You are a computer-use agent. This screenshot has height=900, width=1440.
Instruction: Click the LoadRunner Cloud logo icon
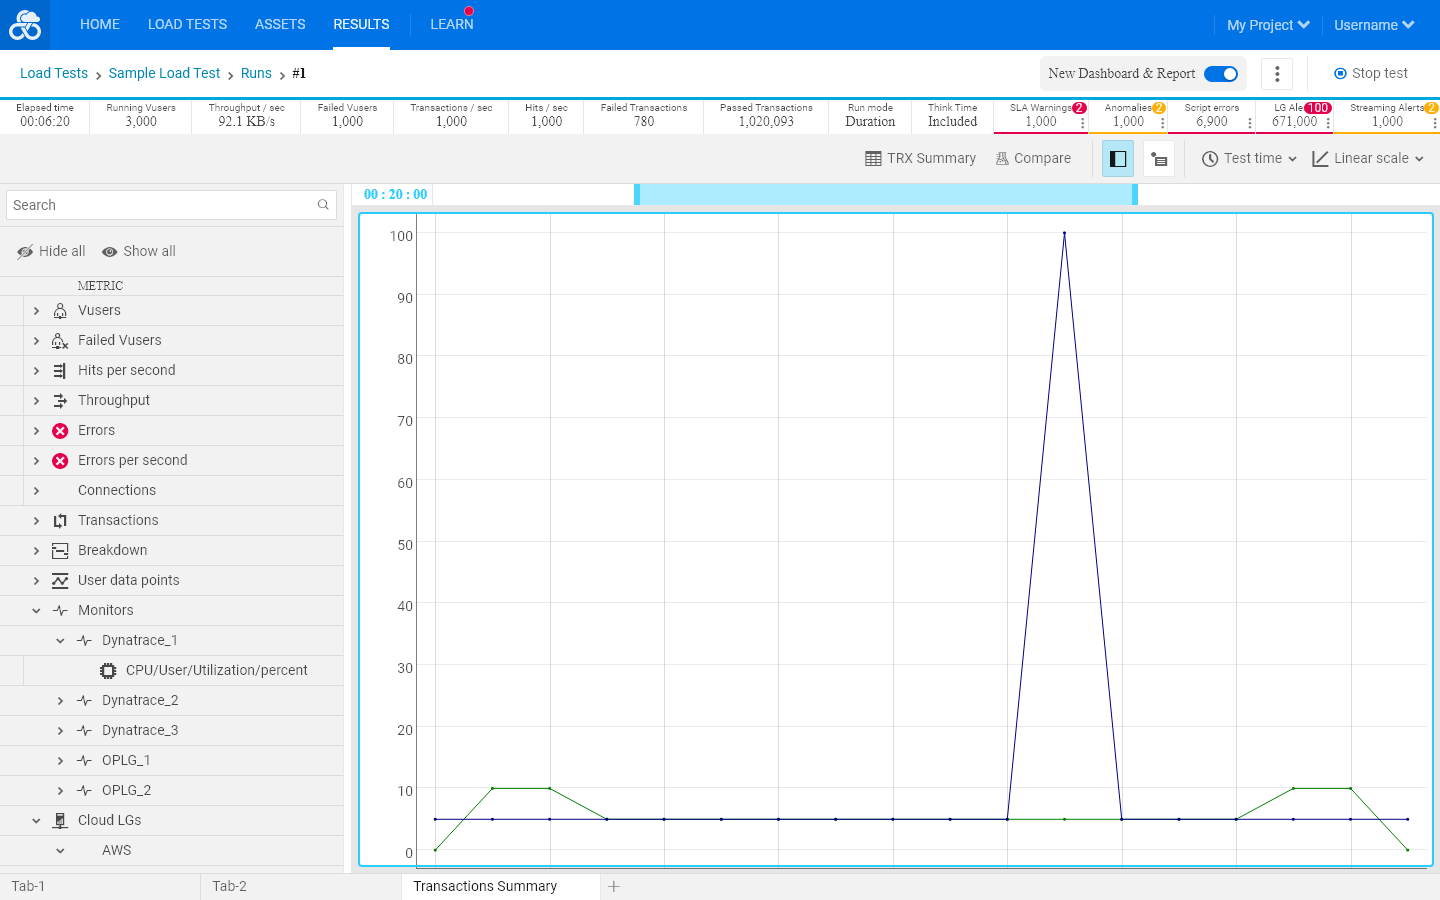click(25, 25)
